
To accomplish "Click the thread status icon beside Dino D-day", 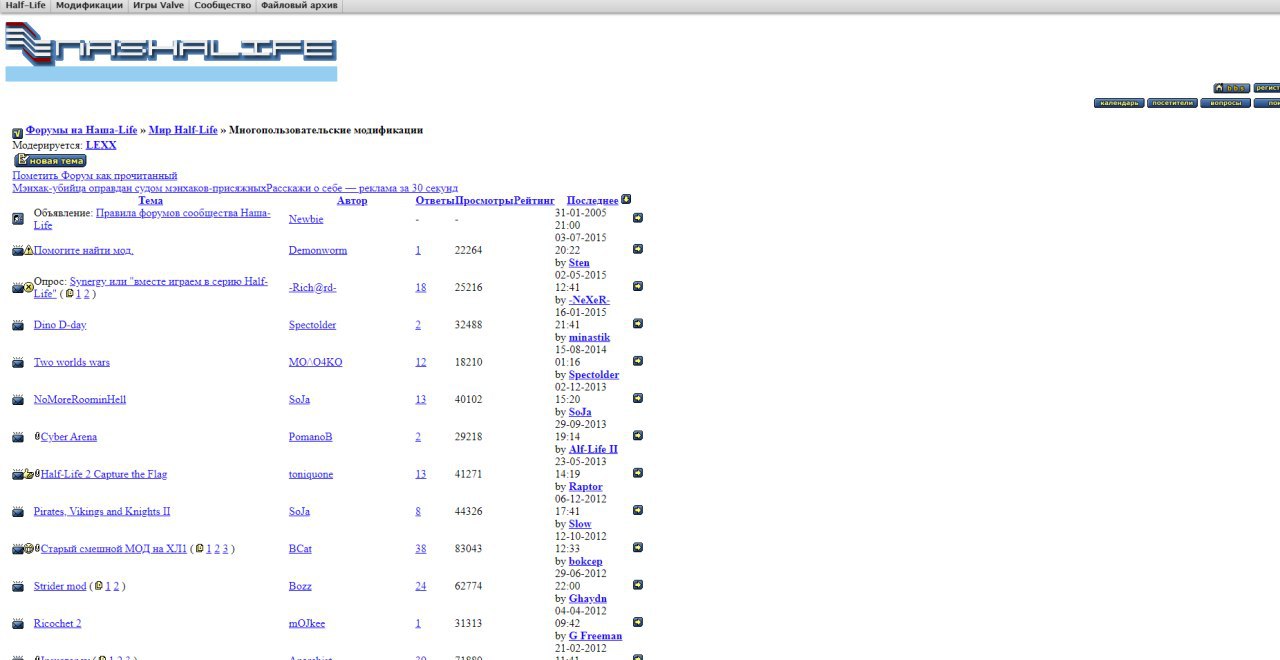I will click(x=17, y=325).
